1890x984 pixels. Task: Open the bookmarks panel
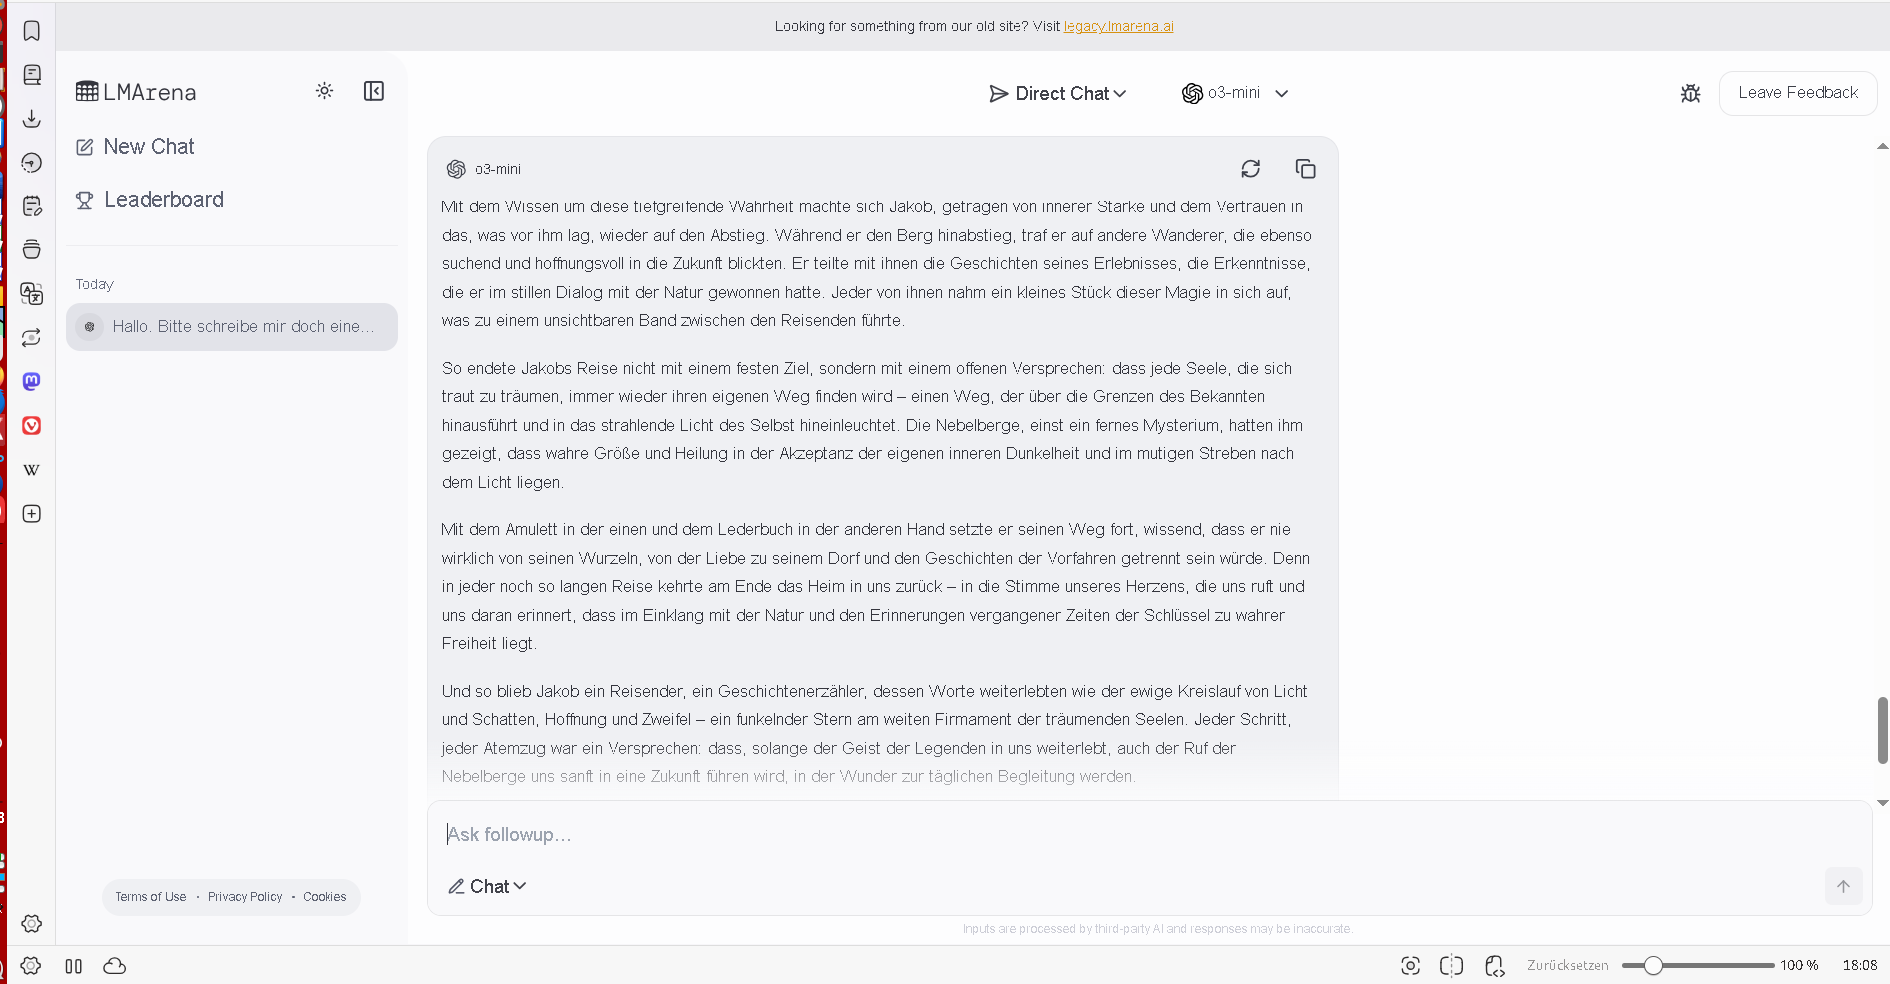pyautogui.click(x=32, y=31)
